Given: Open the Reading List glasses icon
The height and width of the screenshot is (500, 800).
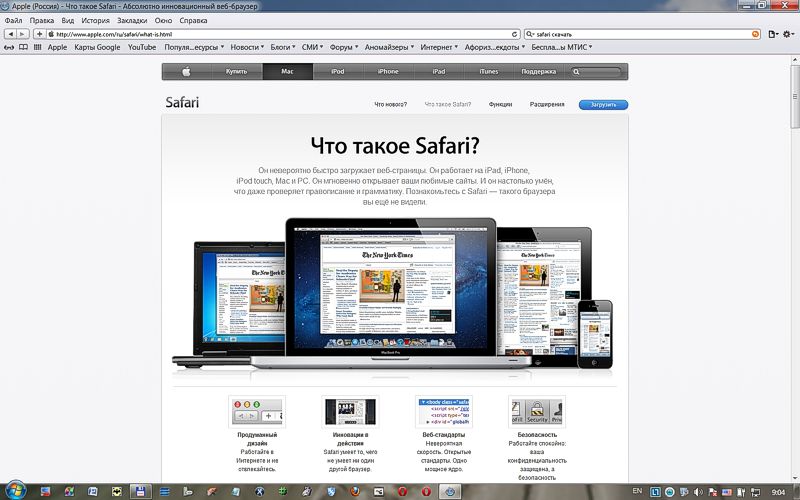Looking at the screenshot, I should [x=9, y=47].
